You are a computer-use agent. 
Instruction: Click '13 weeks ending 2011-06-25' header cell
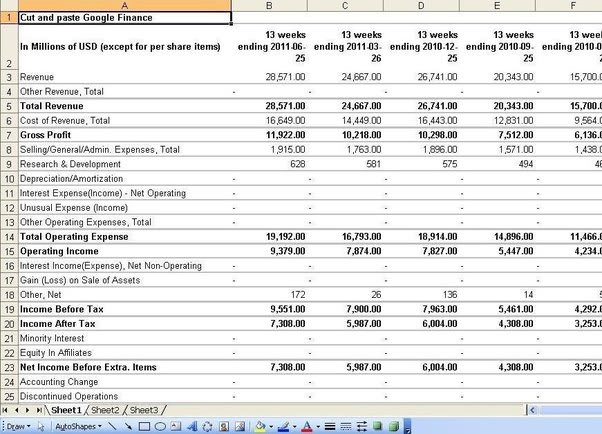click(x=269, y=46)
